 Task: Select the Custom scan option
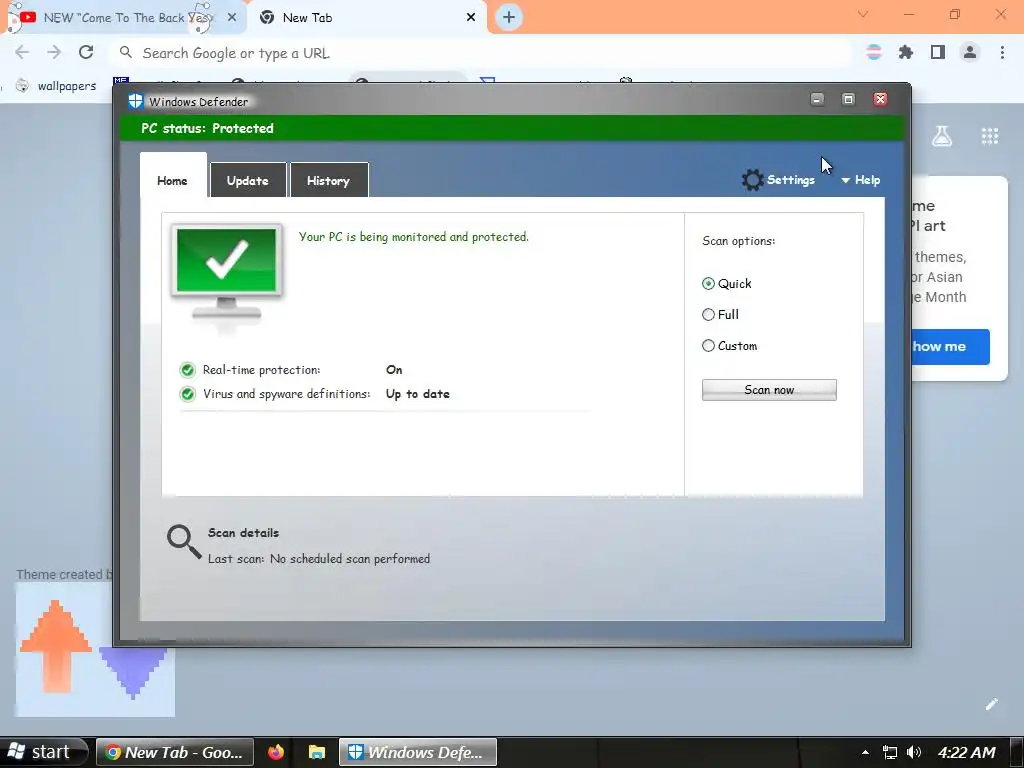(x=708, y=345)
